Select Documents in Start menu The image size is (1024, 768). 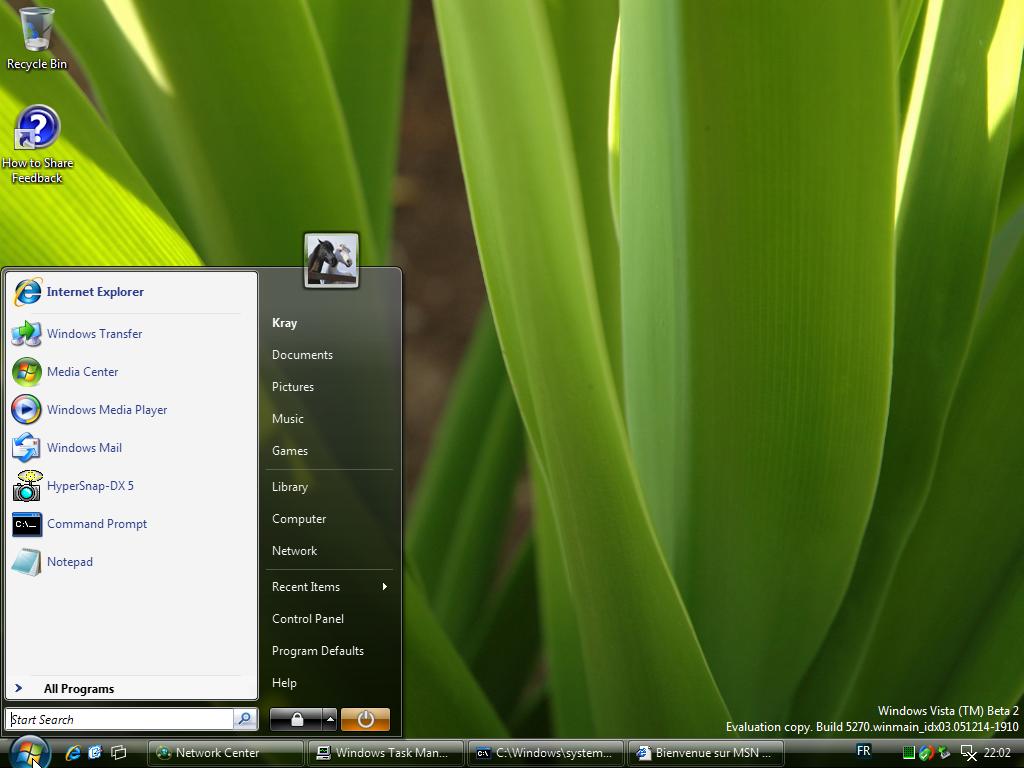click(x=302, y=355)
